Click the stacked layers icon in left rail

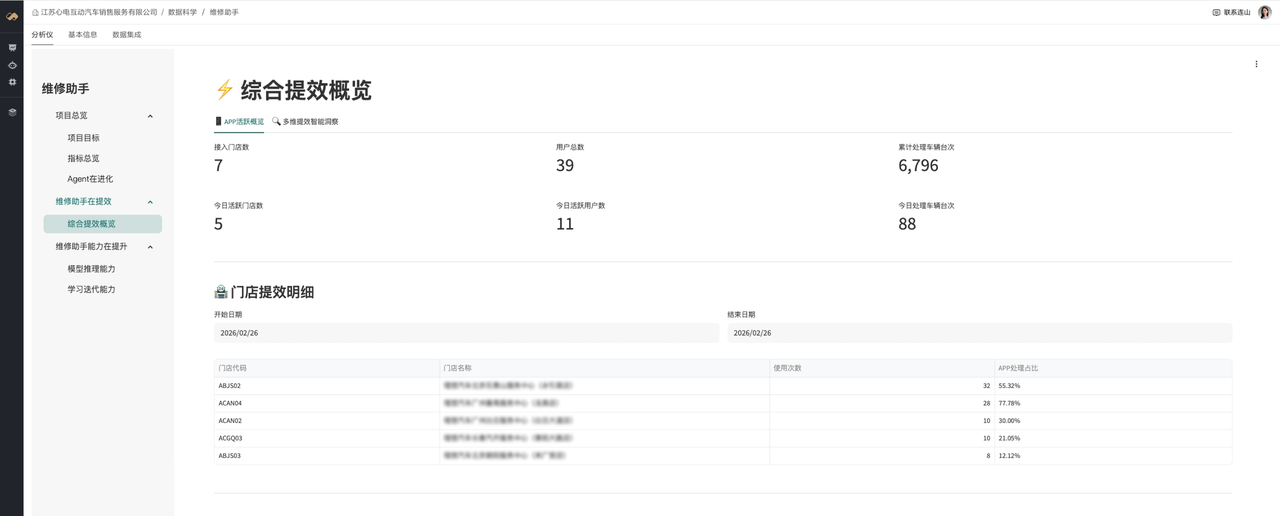12,112
